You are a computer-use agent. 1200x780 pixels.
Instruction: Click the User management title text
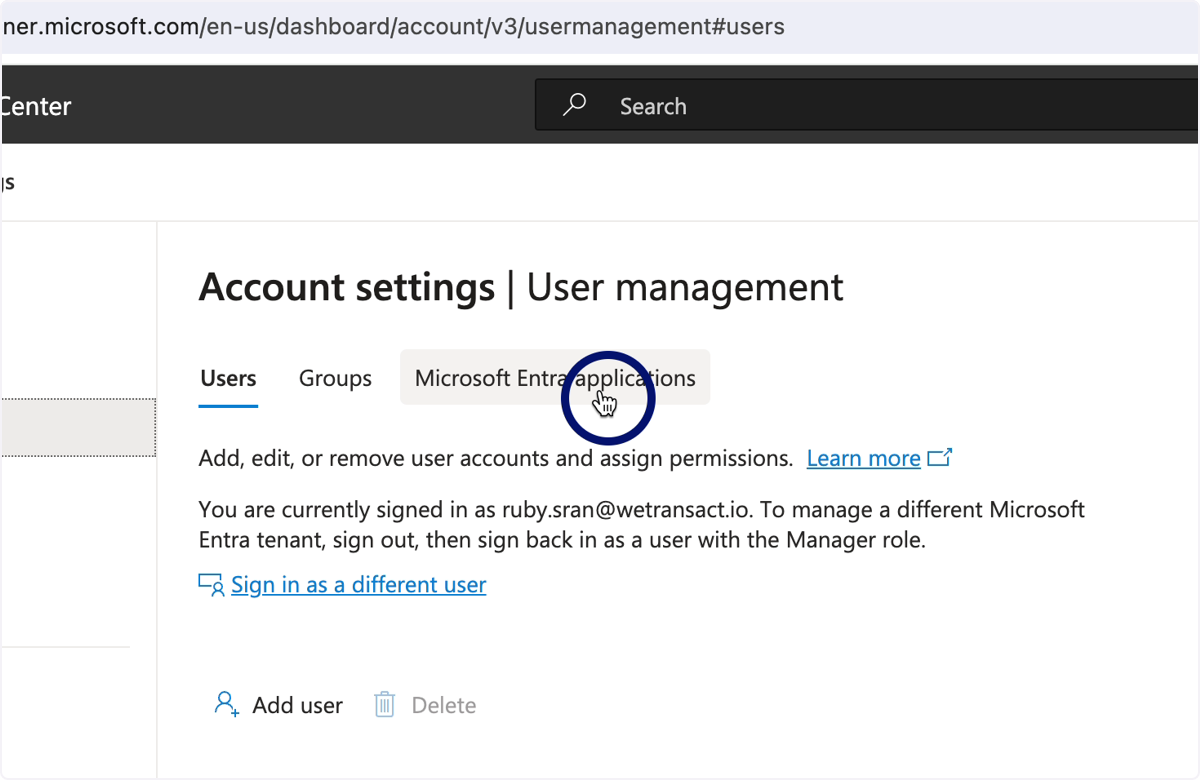tap(685, 288)
